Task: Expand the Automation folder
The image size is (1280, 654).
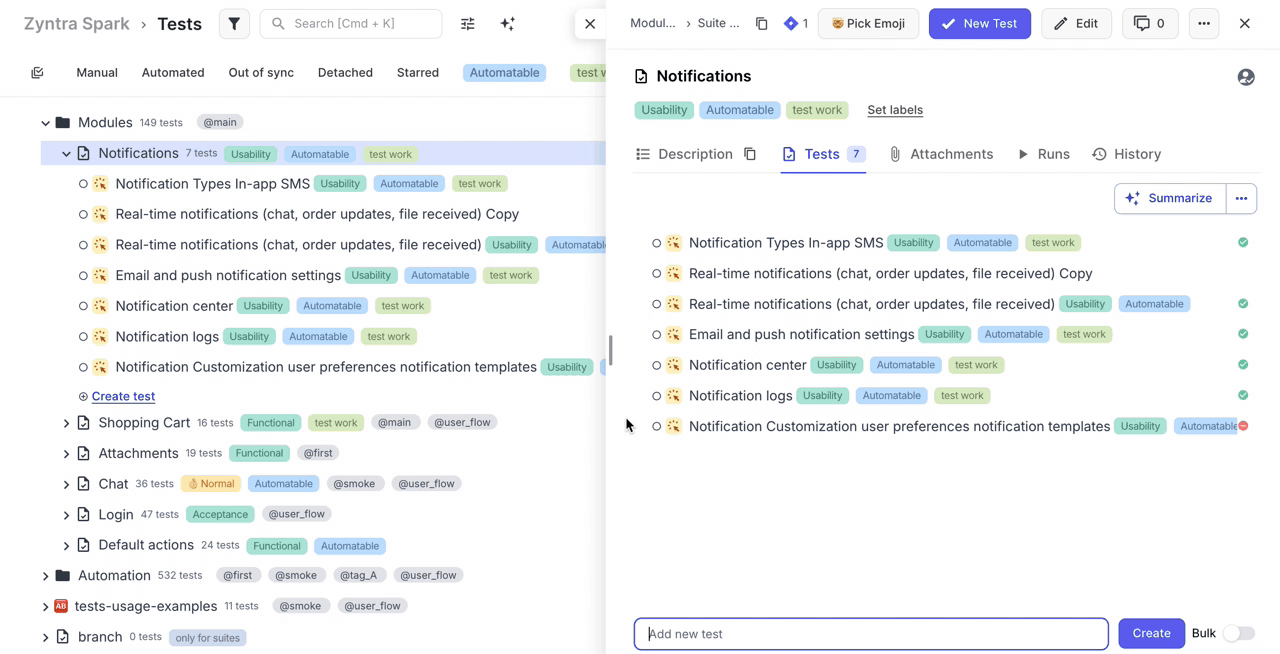Action: (x=45, y=576)
